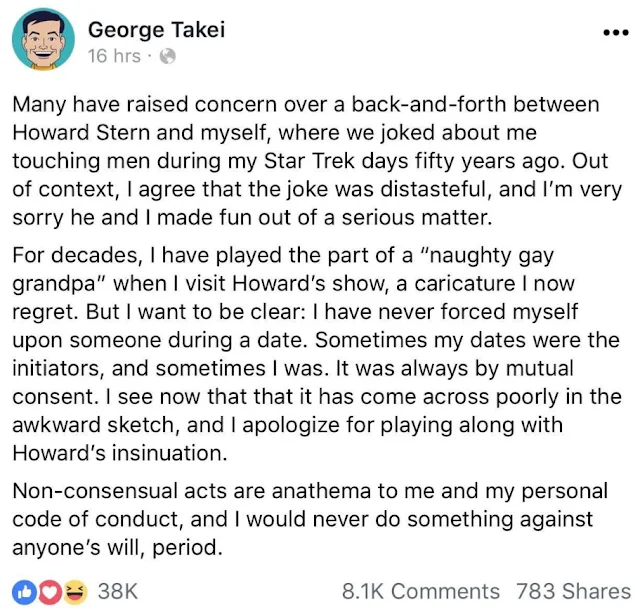Click the globe public-audience icon
The height and width of the screenshot is (609, 640).
tap(168, 57)
